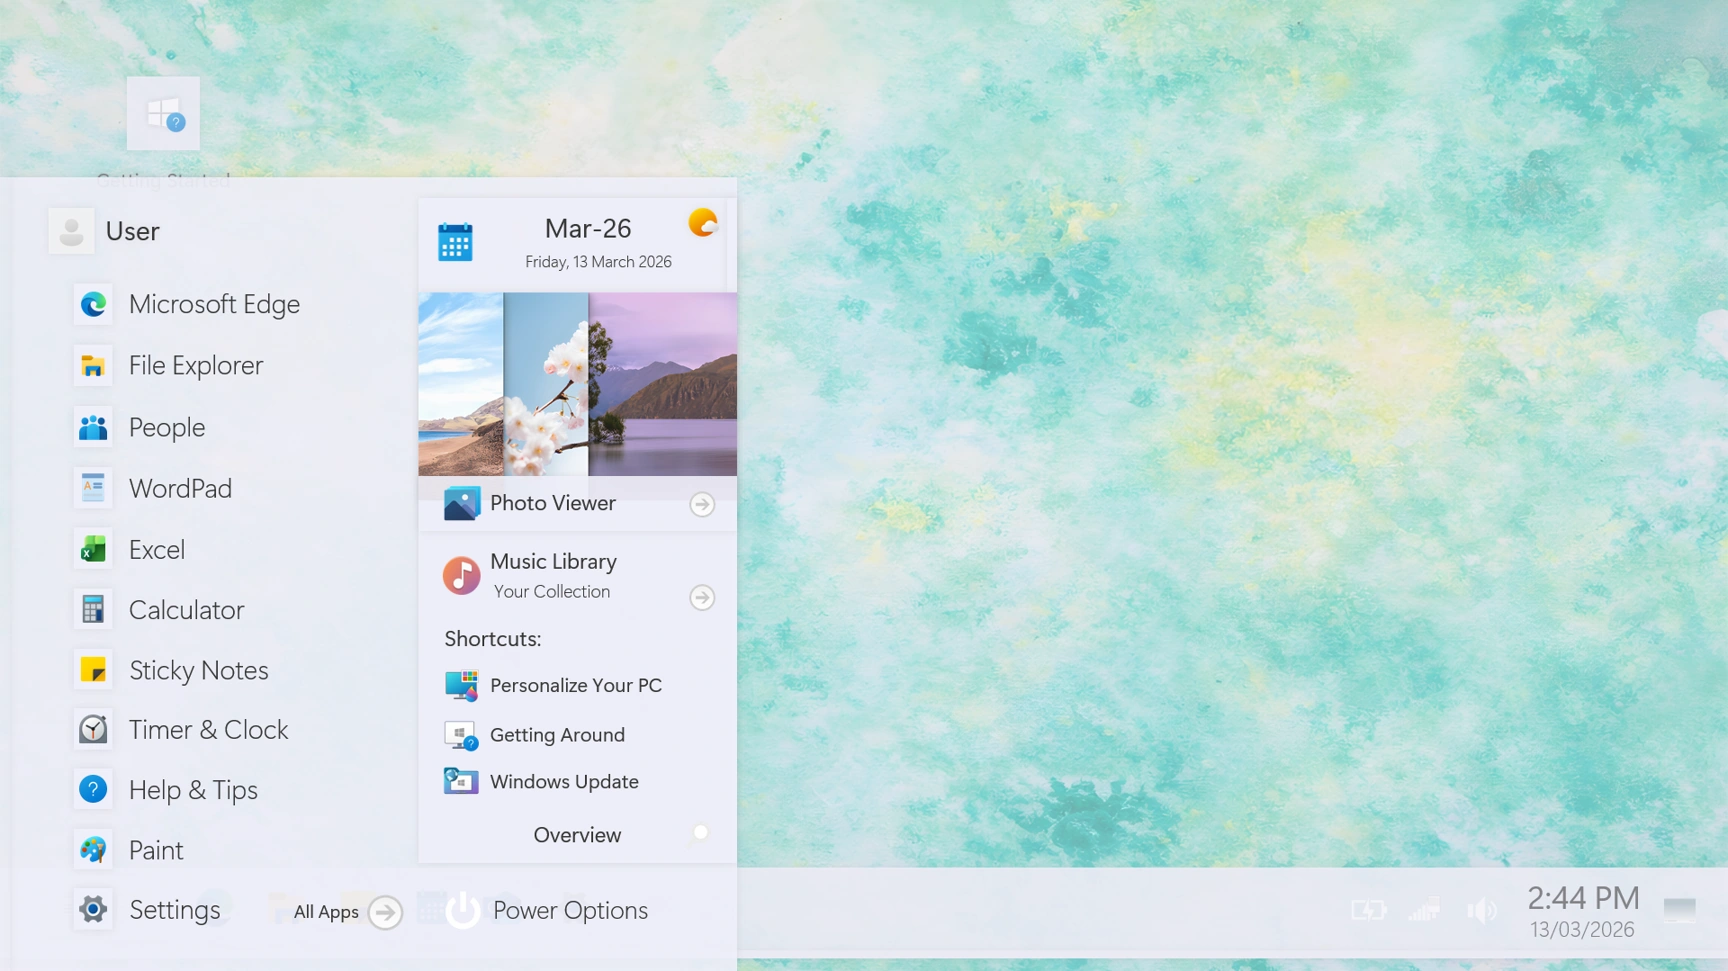This screenshot has height=971, width=1728.
Task: Open the Photo Viewer app icon
Action: click(461, 503)
